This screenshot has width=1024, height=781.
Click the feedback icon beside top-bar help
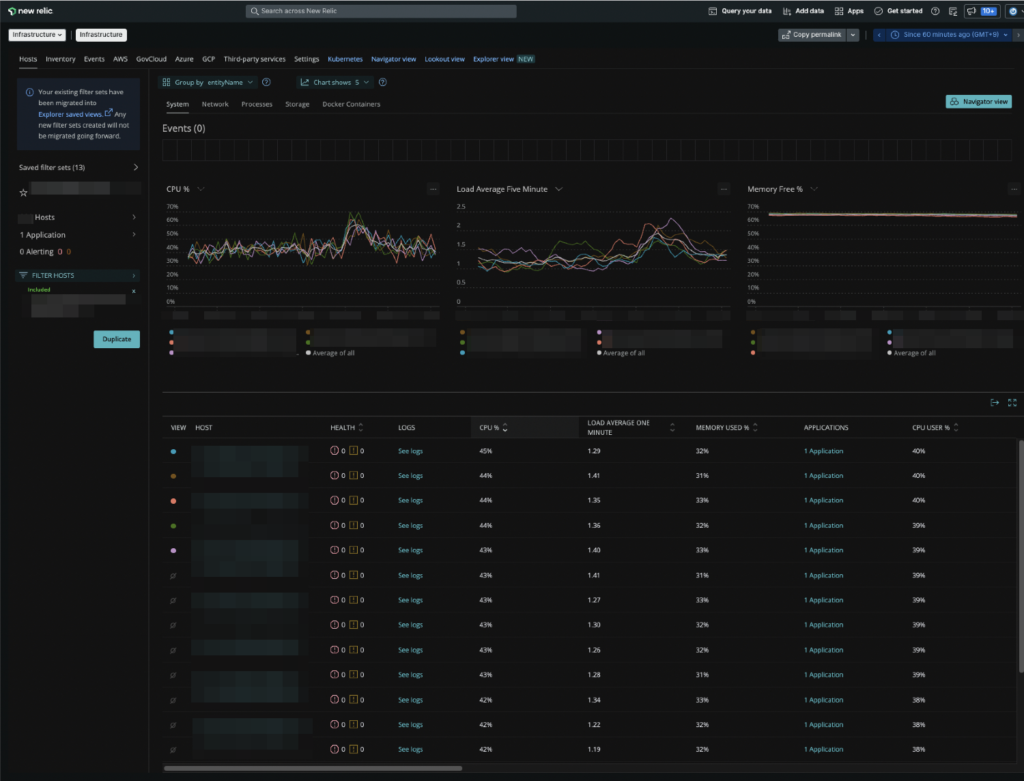[x=953, y=11]
